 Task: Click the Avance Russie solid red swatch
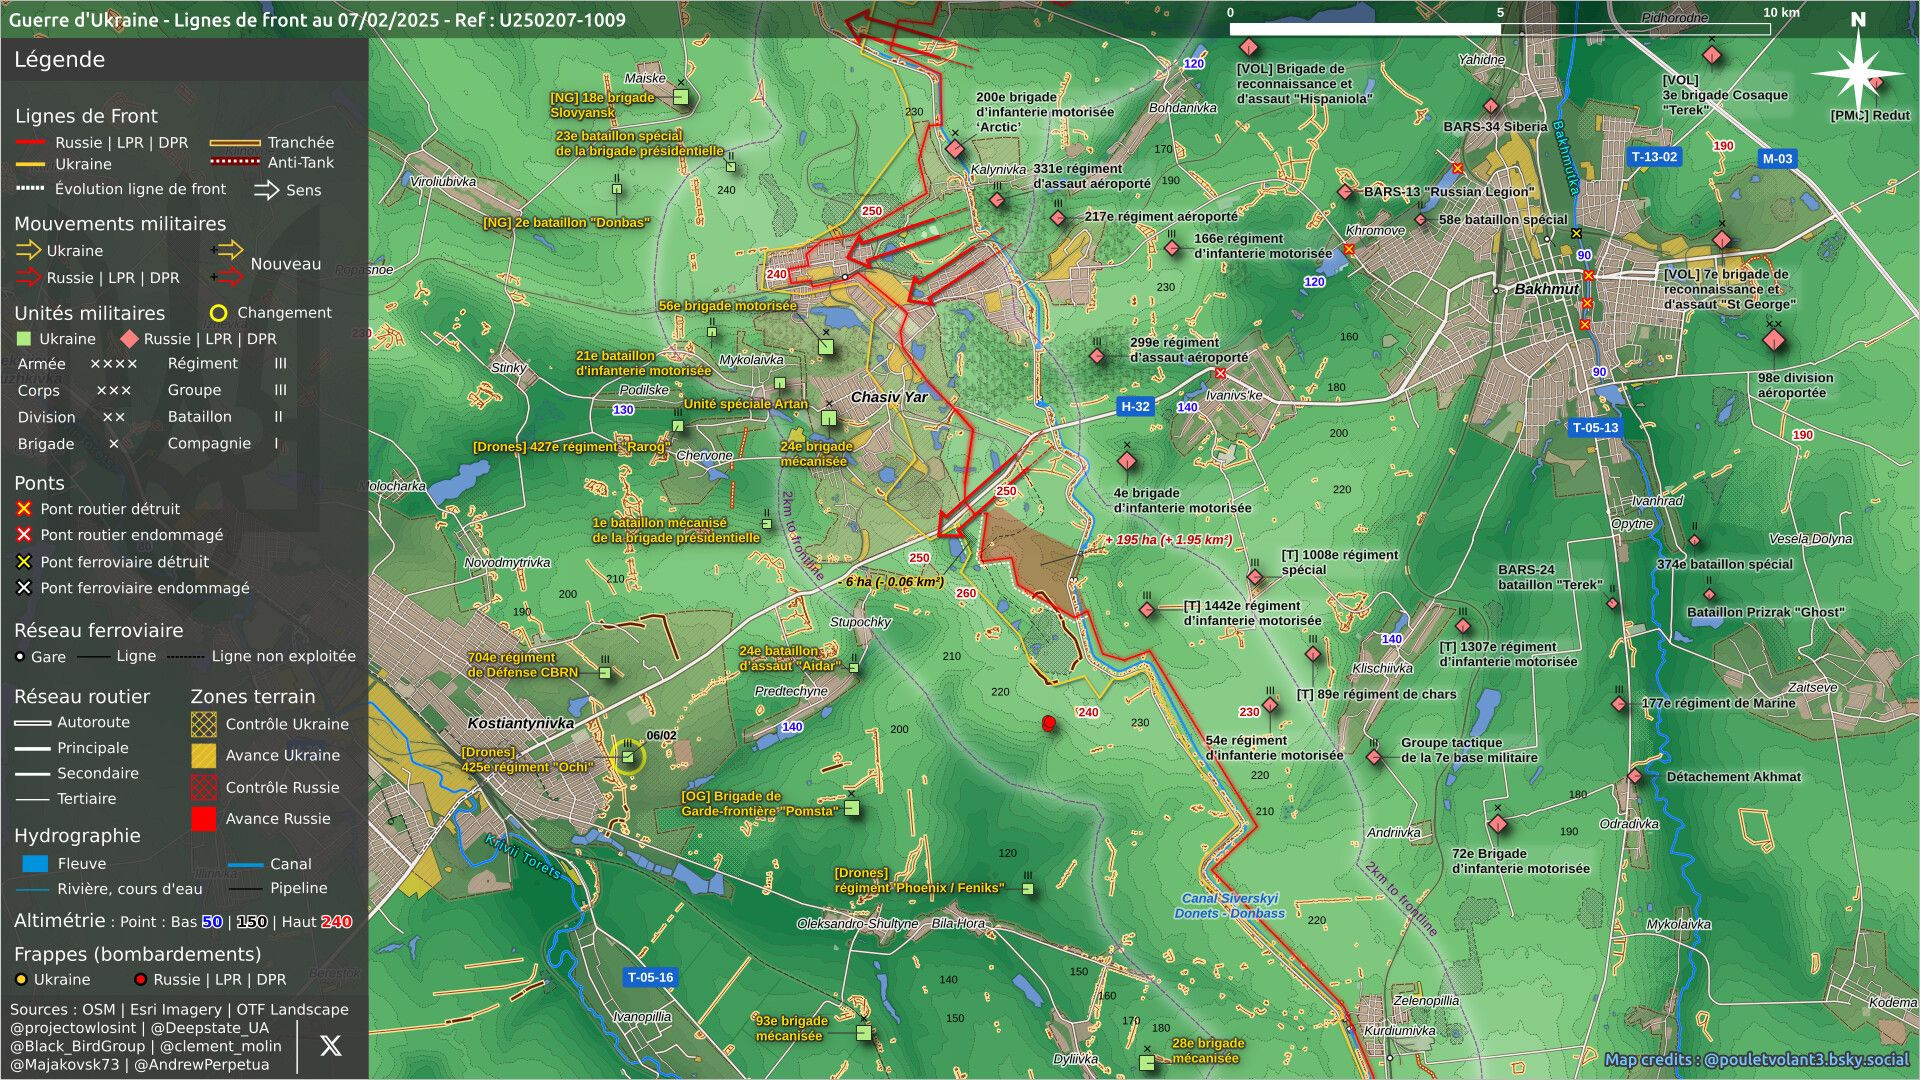(203, 818)
